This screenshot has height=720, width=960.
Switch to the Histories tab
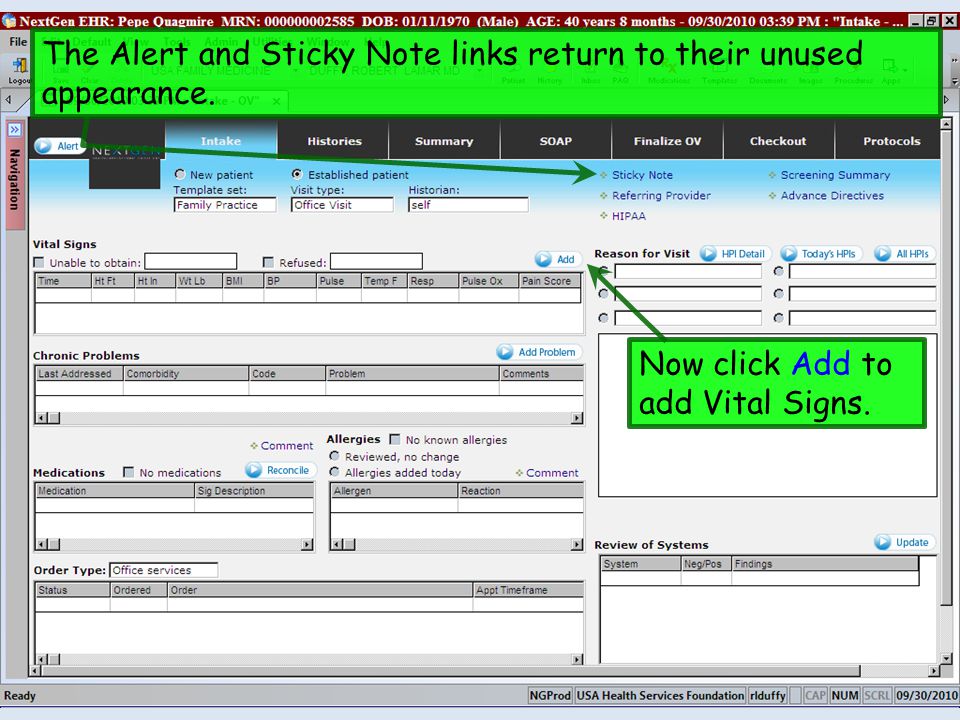[x=334, y=141]
